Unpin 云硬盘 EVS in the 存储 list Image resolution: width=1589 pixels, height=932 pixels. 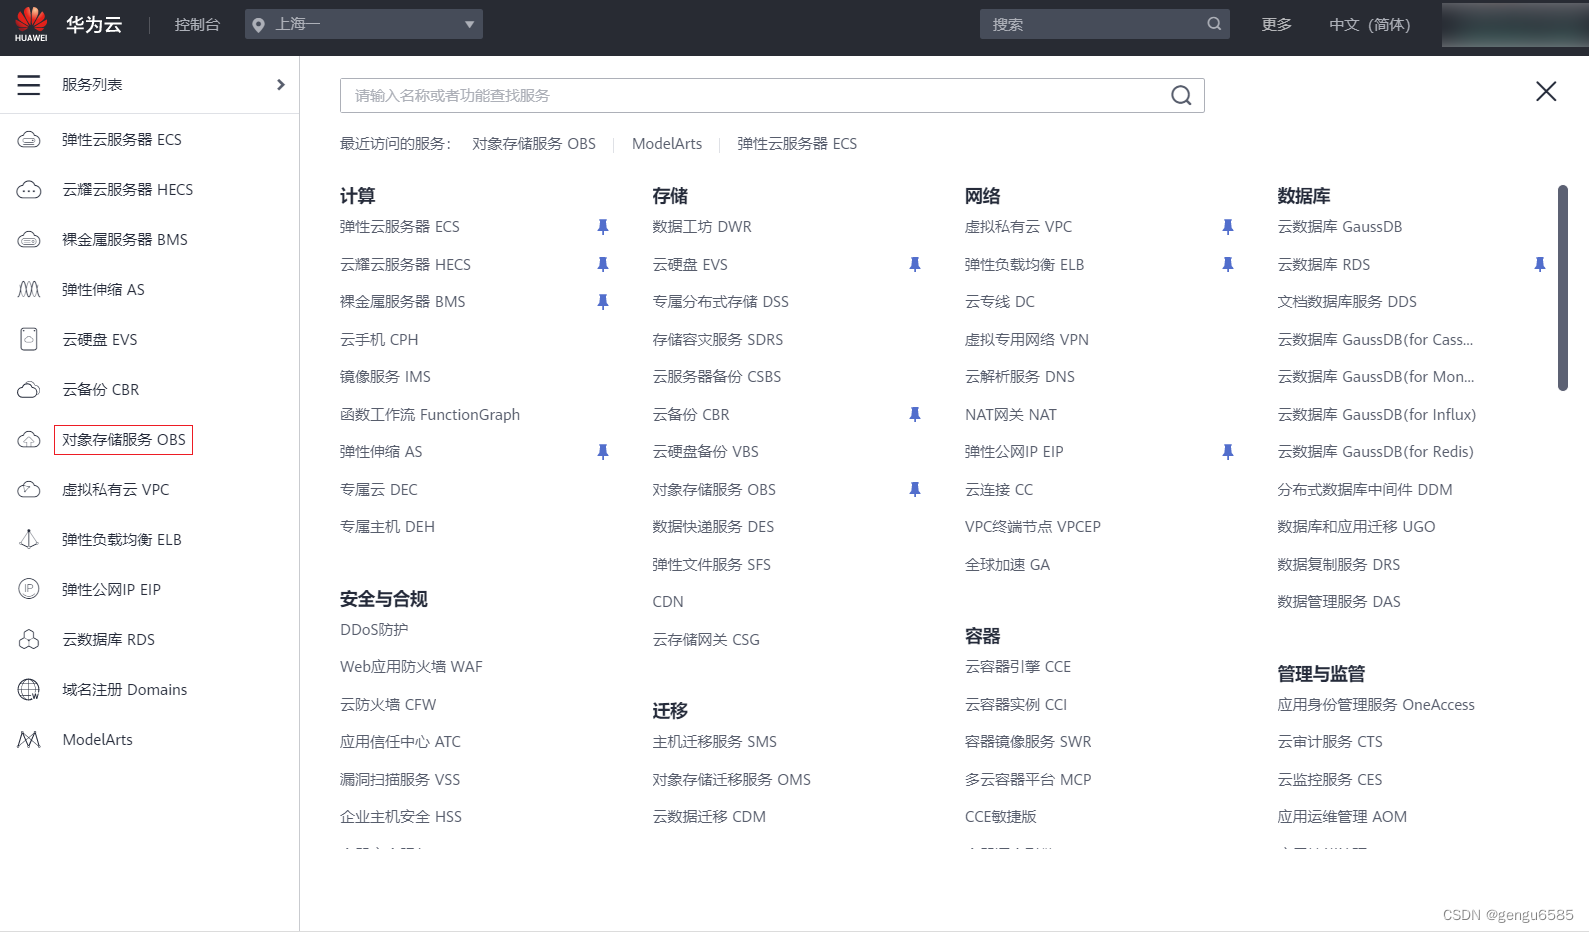[x=915, y=265]
